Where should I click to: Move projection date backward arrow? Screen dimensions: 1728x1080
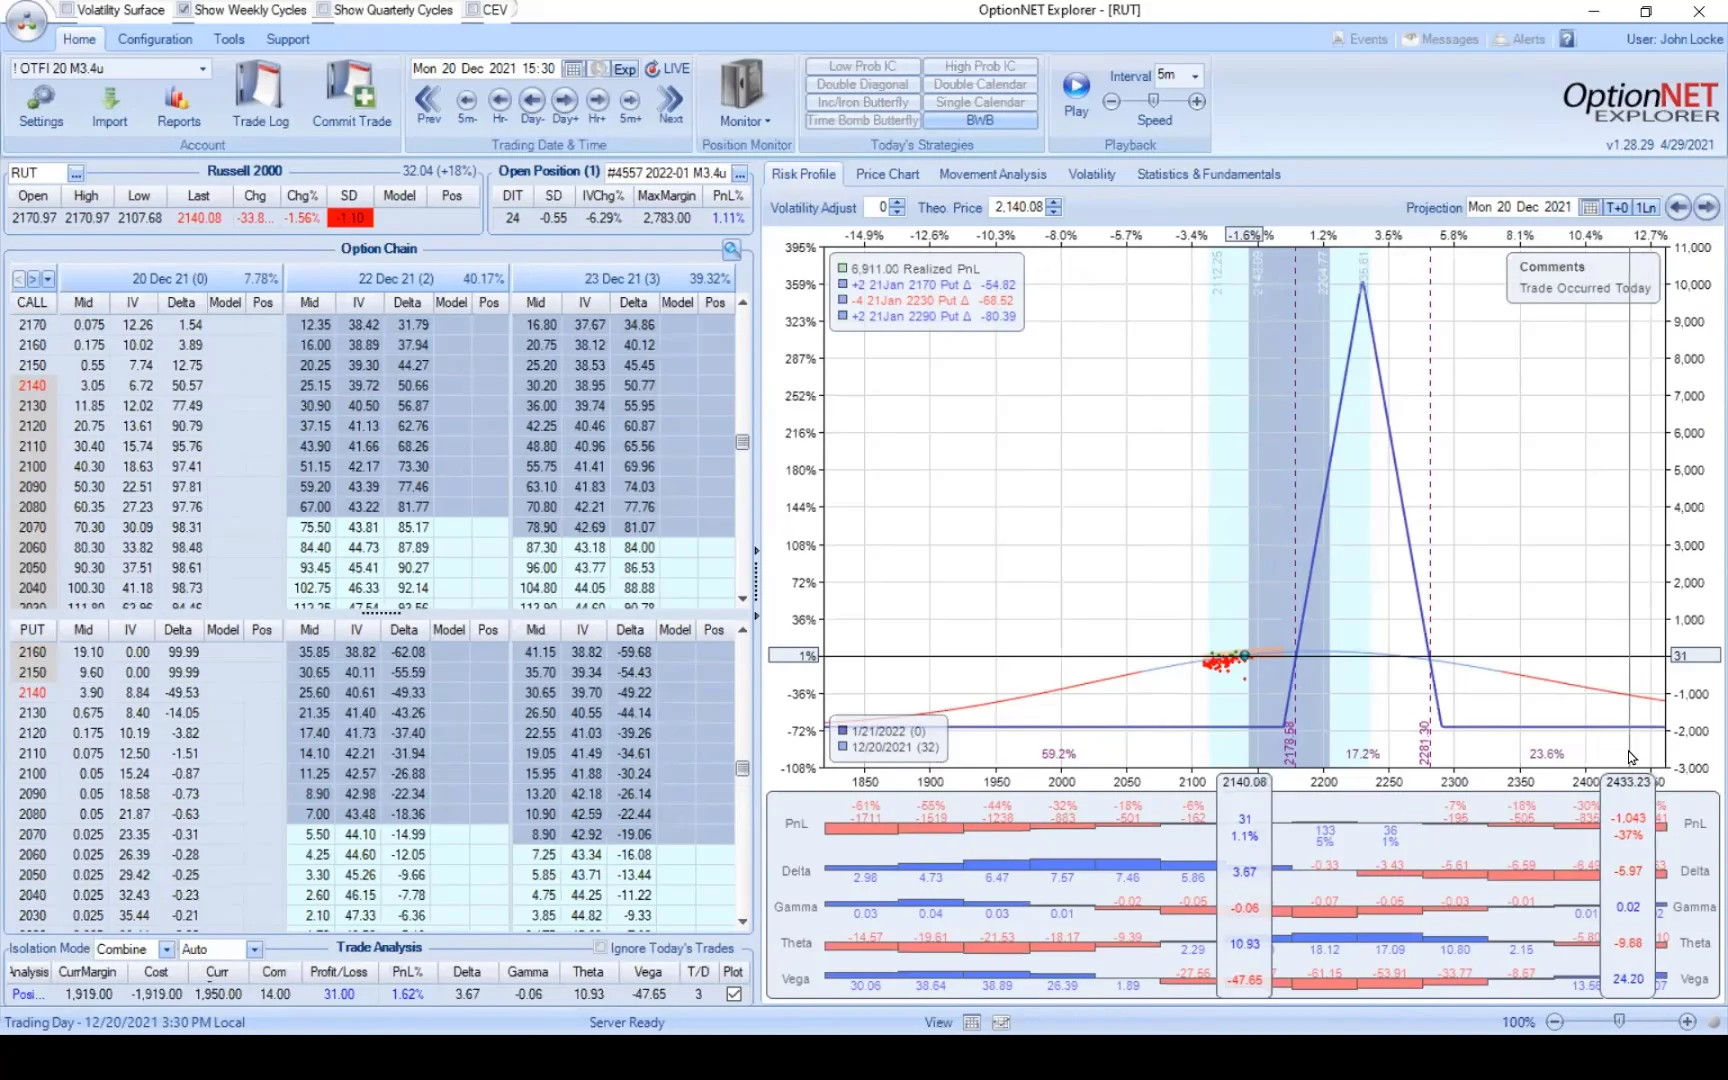[x=1678, y=207]
